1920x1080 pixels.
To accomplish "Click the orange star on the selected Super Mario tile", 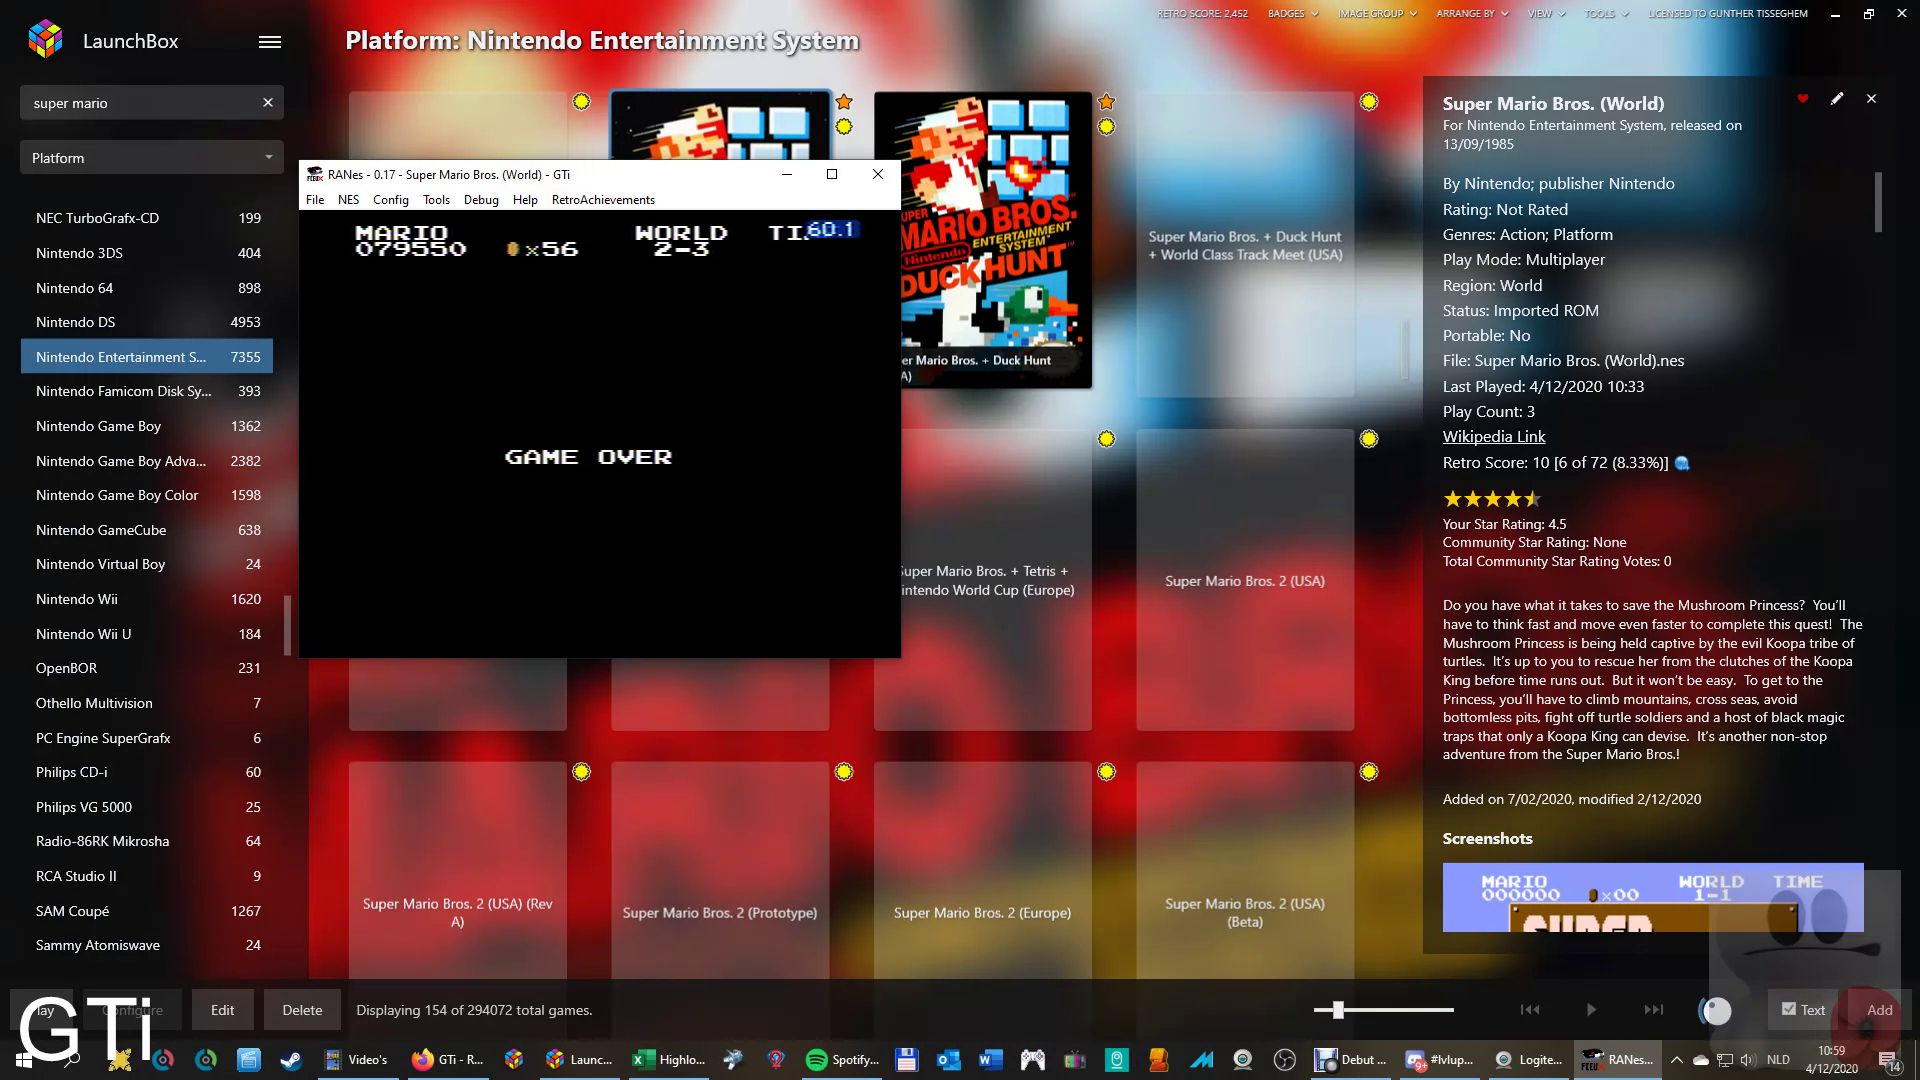I will pos(844,102).
